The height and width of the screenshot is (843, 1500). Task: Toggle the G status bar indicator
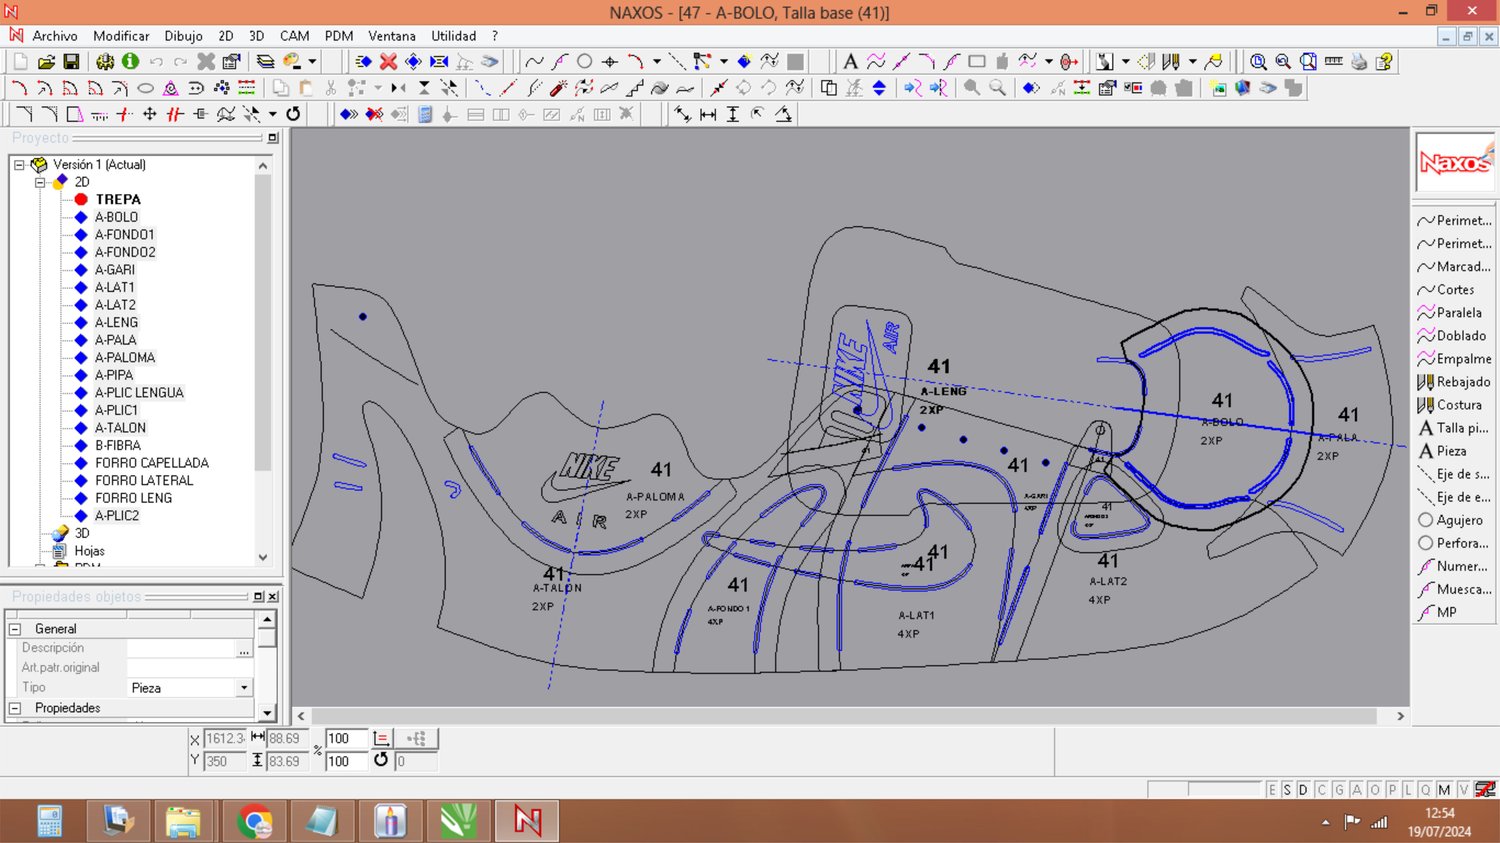click(x=1339, y=790)
